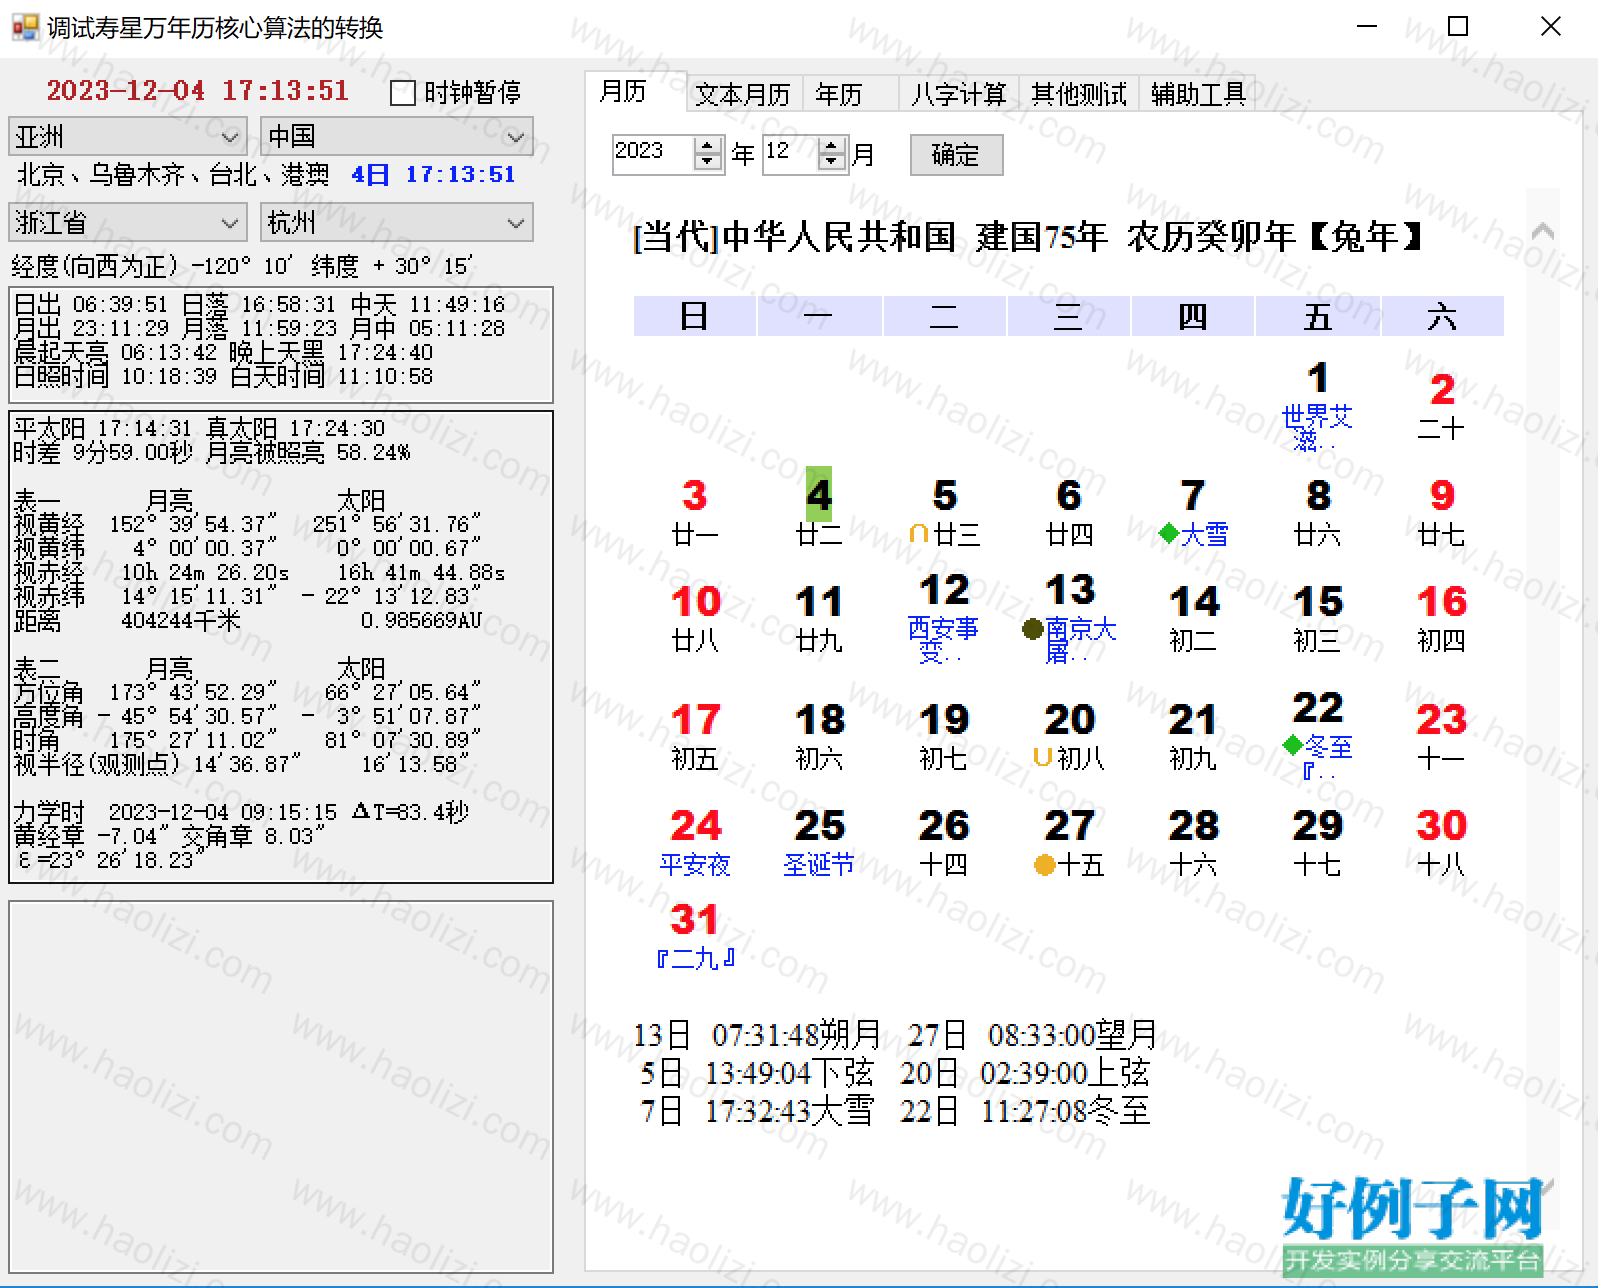Click inside the empty lower-left text box
The height and width of the screenshot is (1288, 1598).
(281, 1086)
